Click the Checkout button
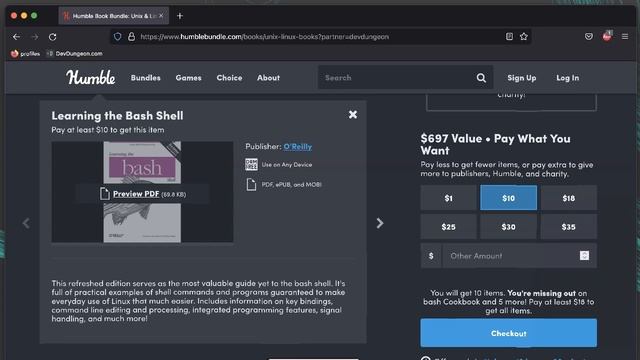 pos(509,333)
